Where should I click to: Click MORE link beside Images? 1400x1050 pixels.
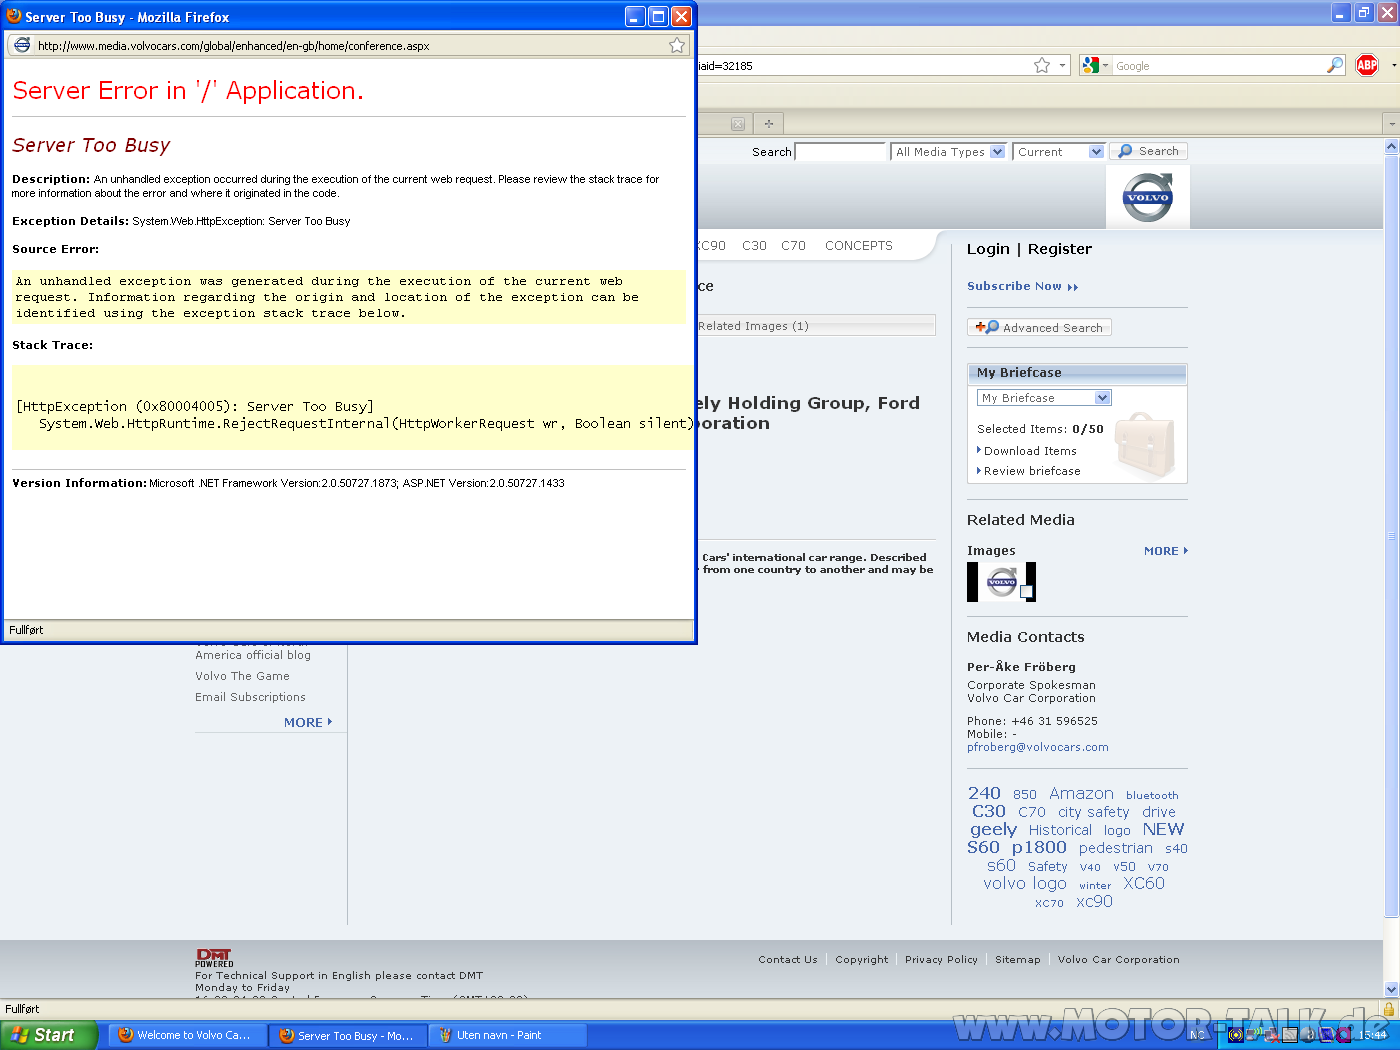(1166, 551)
